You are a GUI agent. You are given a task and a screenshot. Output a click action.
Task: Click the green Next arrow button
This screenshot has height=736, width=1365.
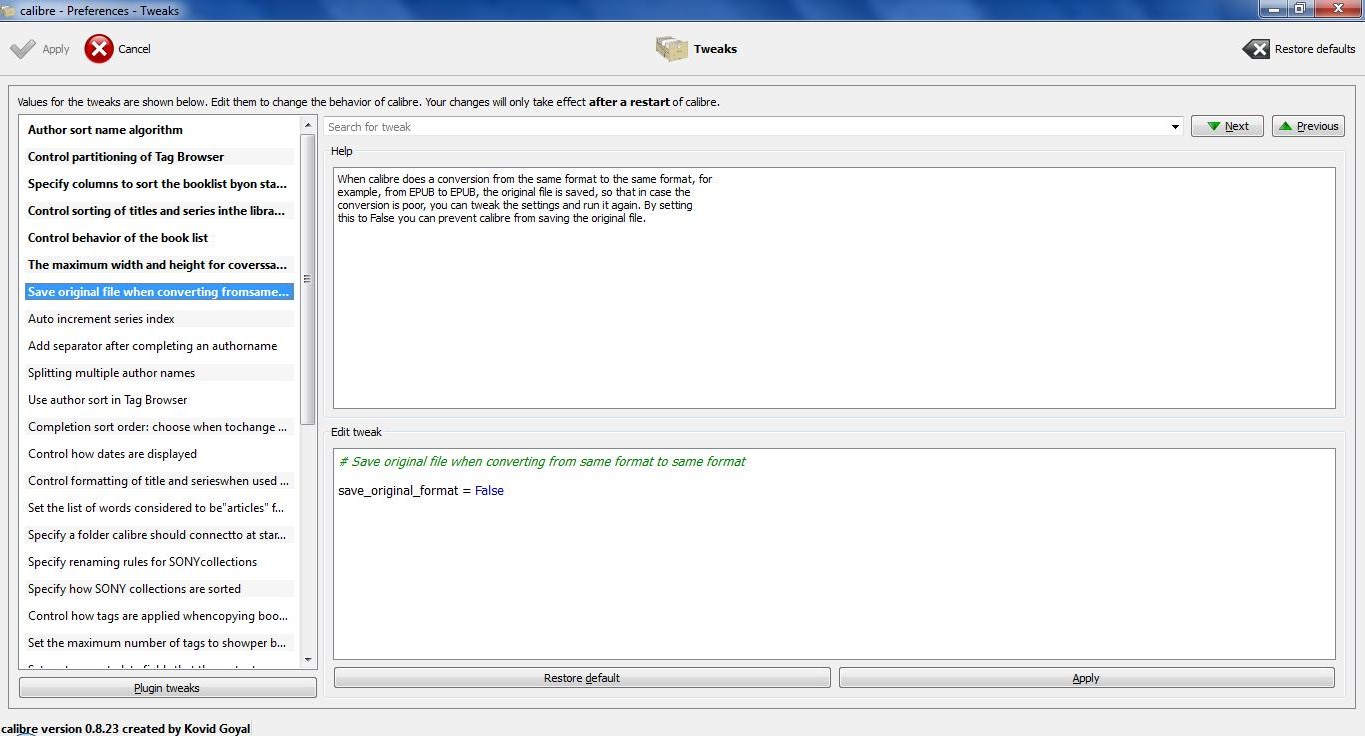pos(1228,126)
